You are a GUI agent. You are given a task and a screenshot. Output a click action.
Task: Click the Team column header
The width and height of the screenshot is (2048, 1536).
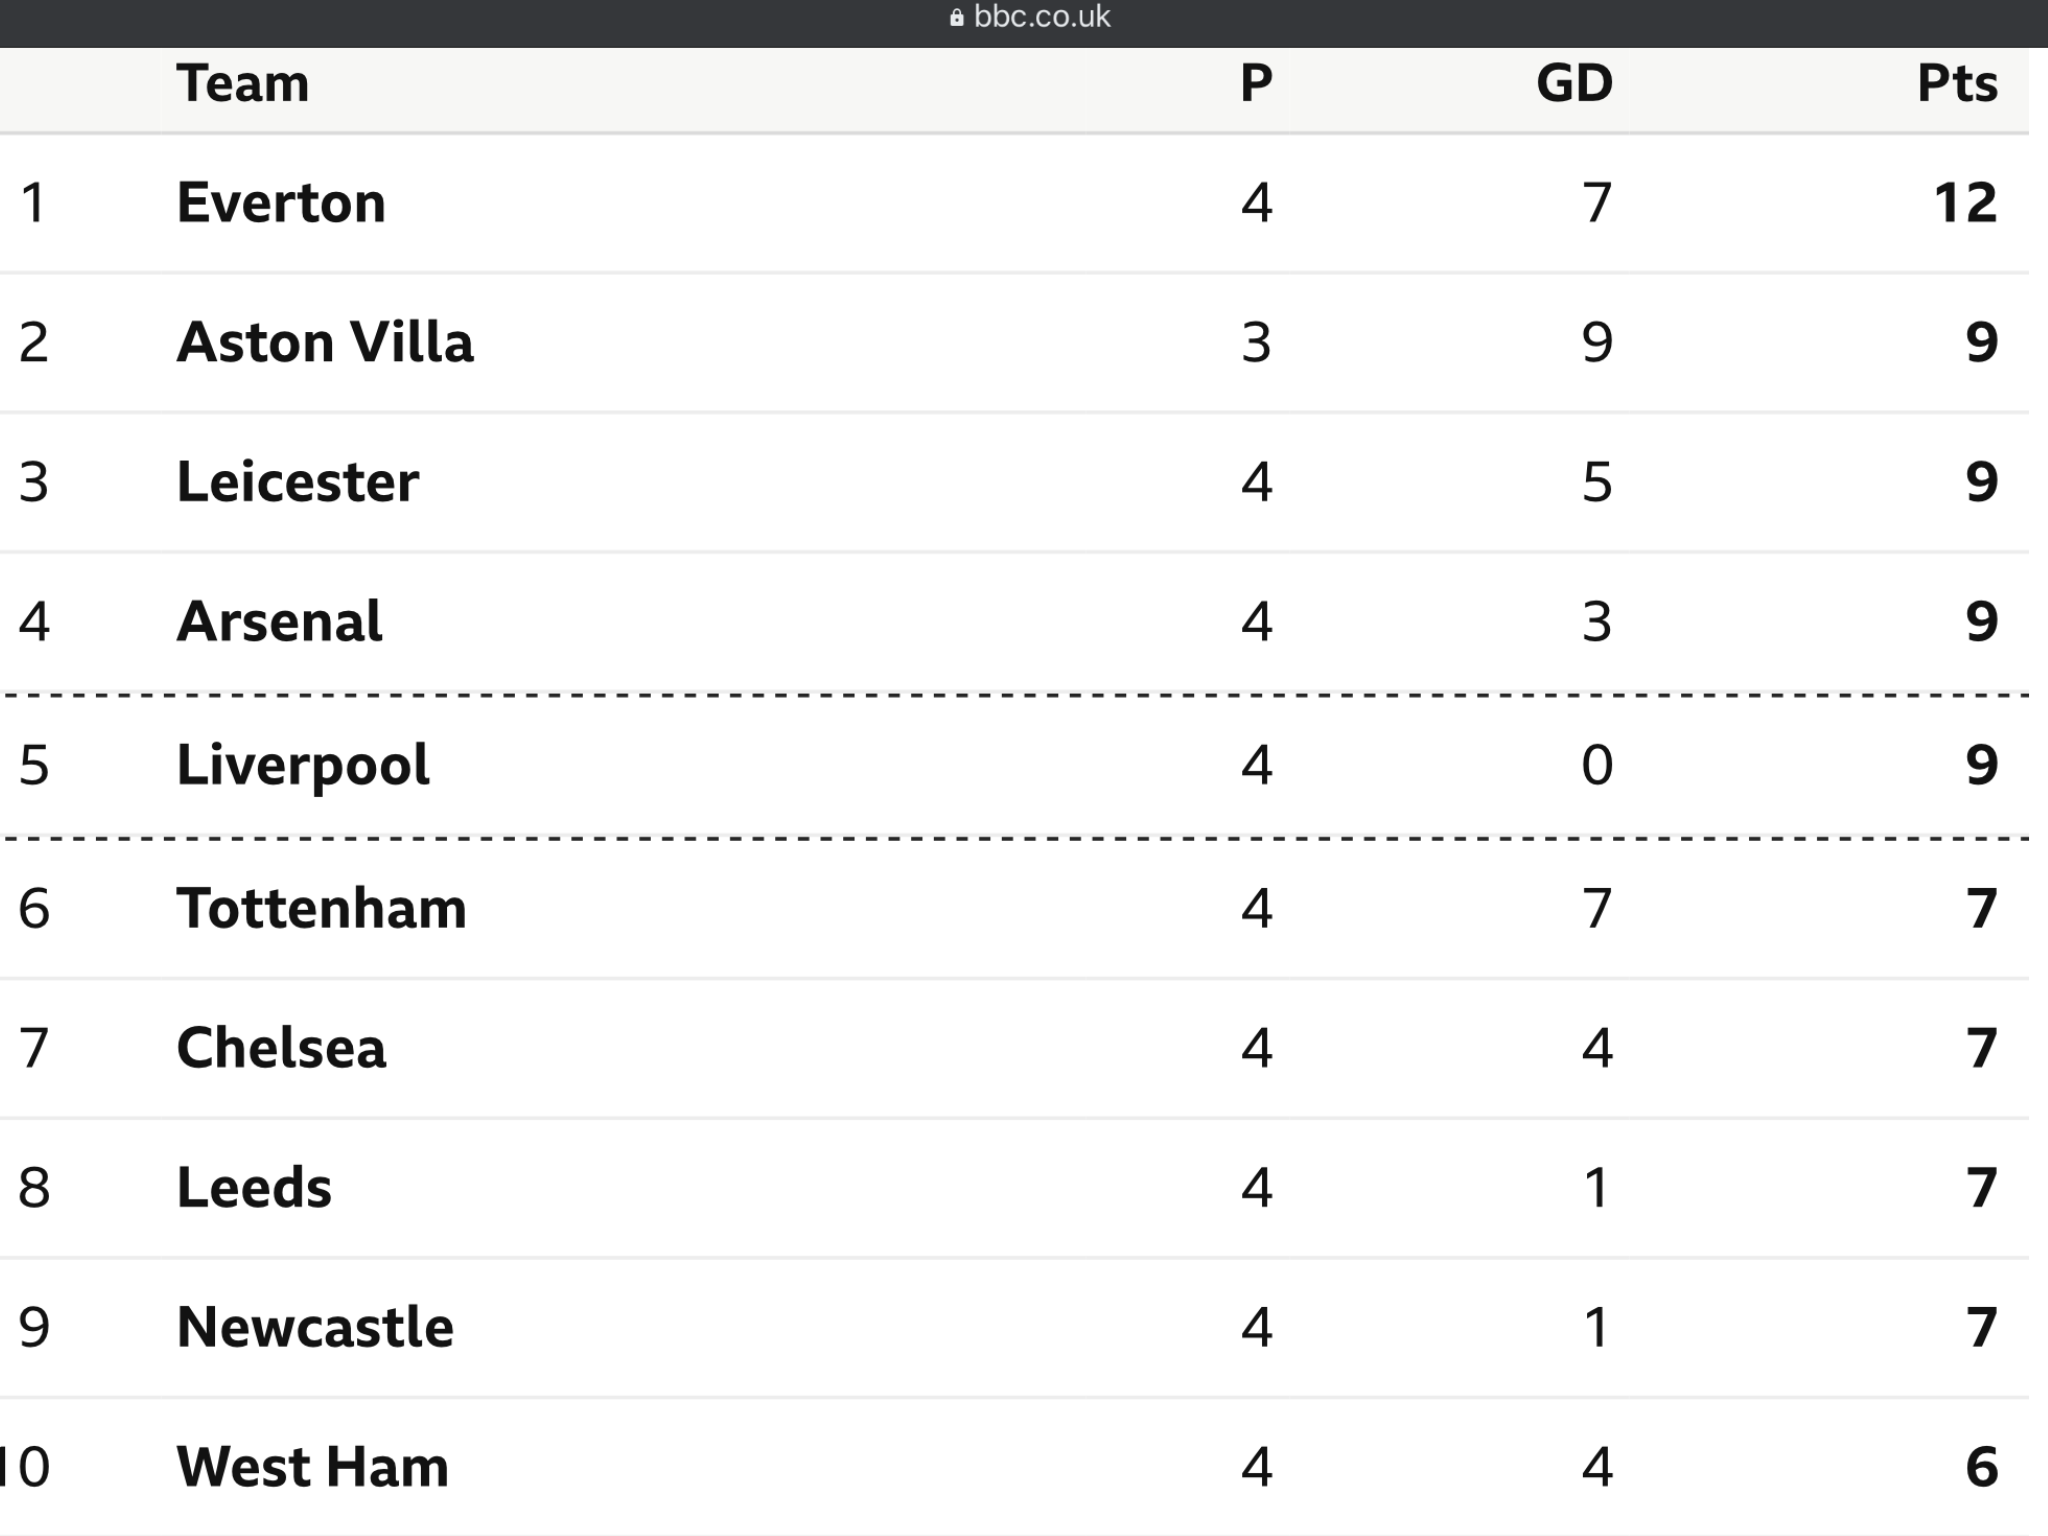click(x=243, y=83)
